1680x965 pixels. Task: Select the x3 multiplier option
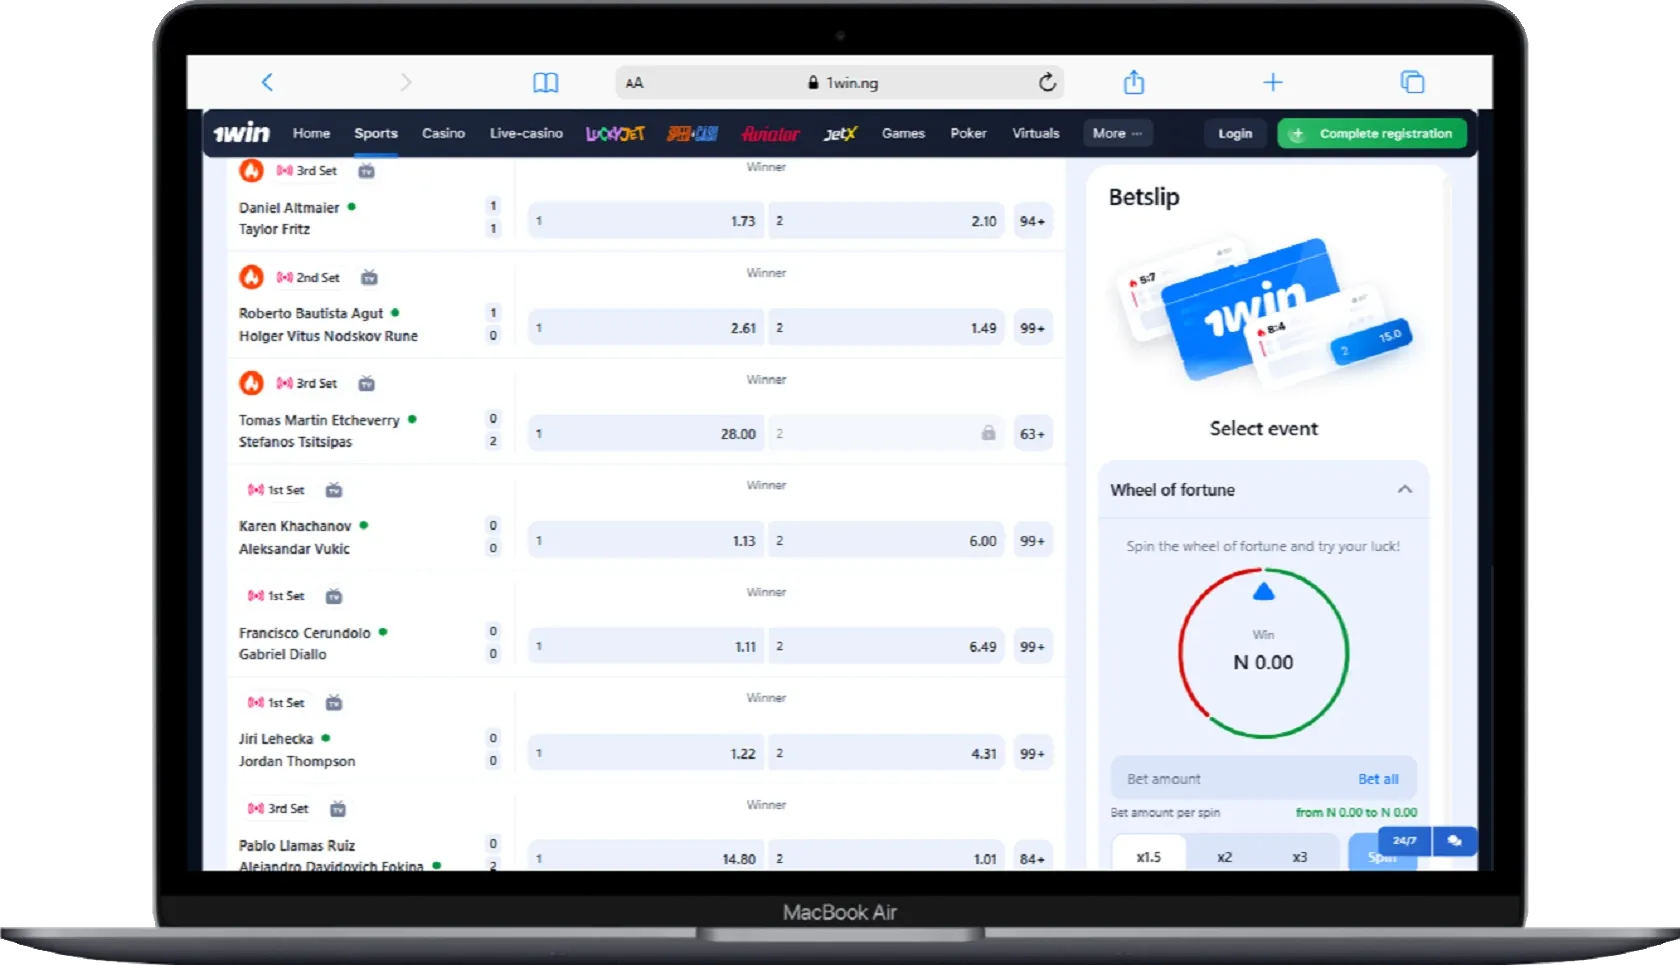tap(1299, 856)
